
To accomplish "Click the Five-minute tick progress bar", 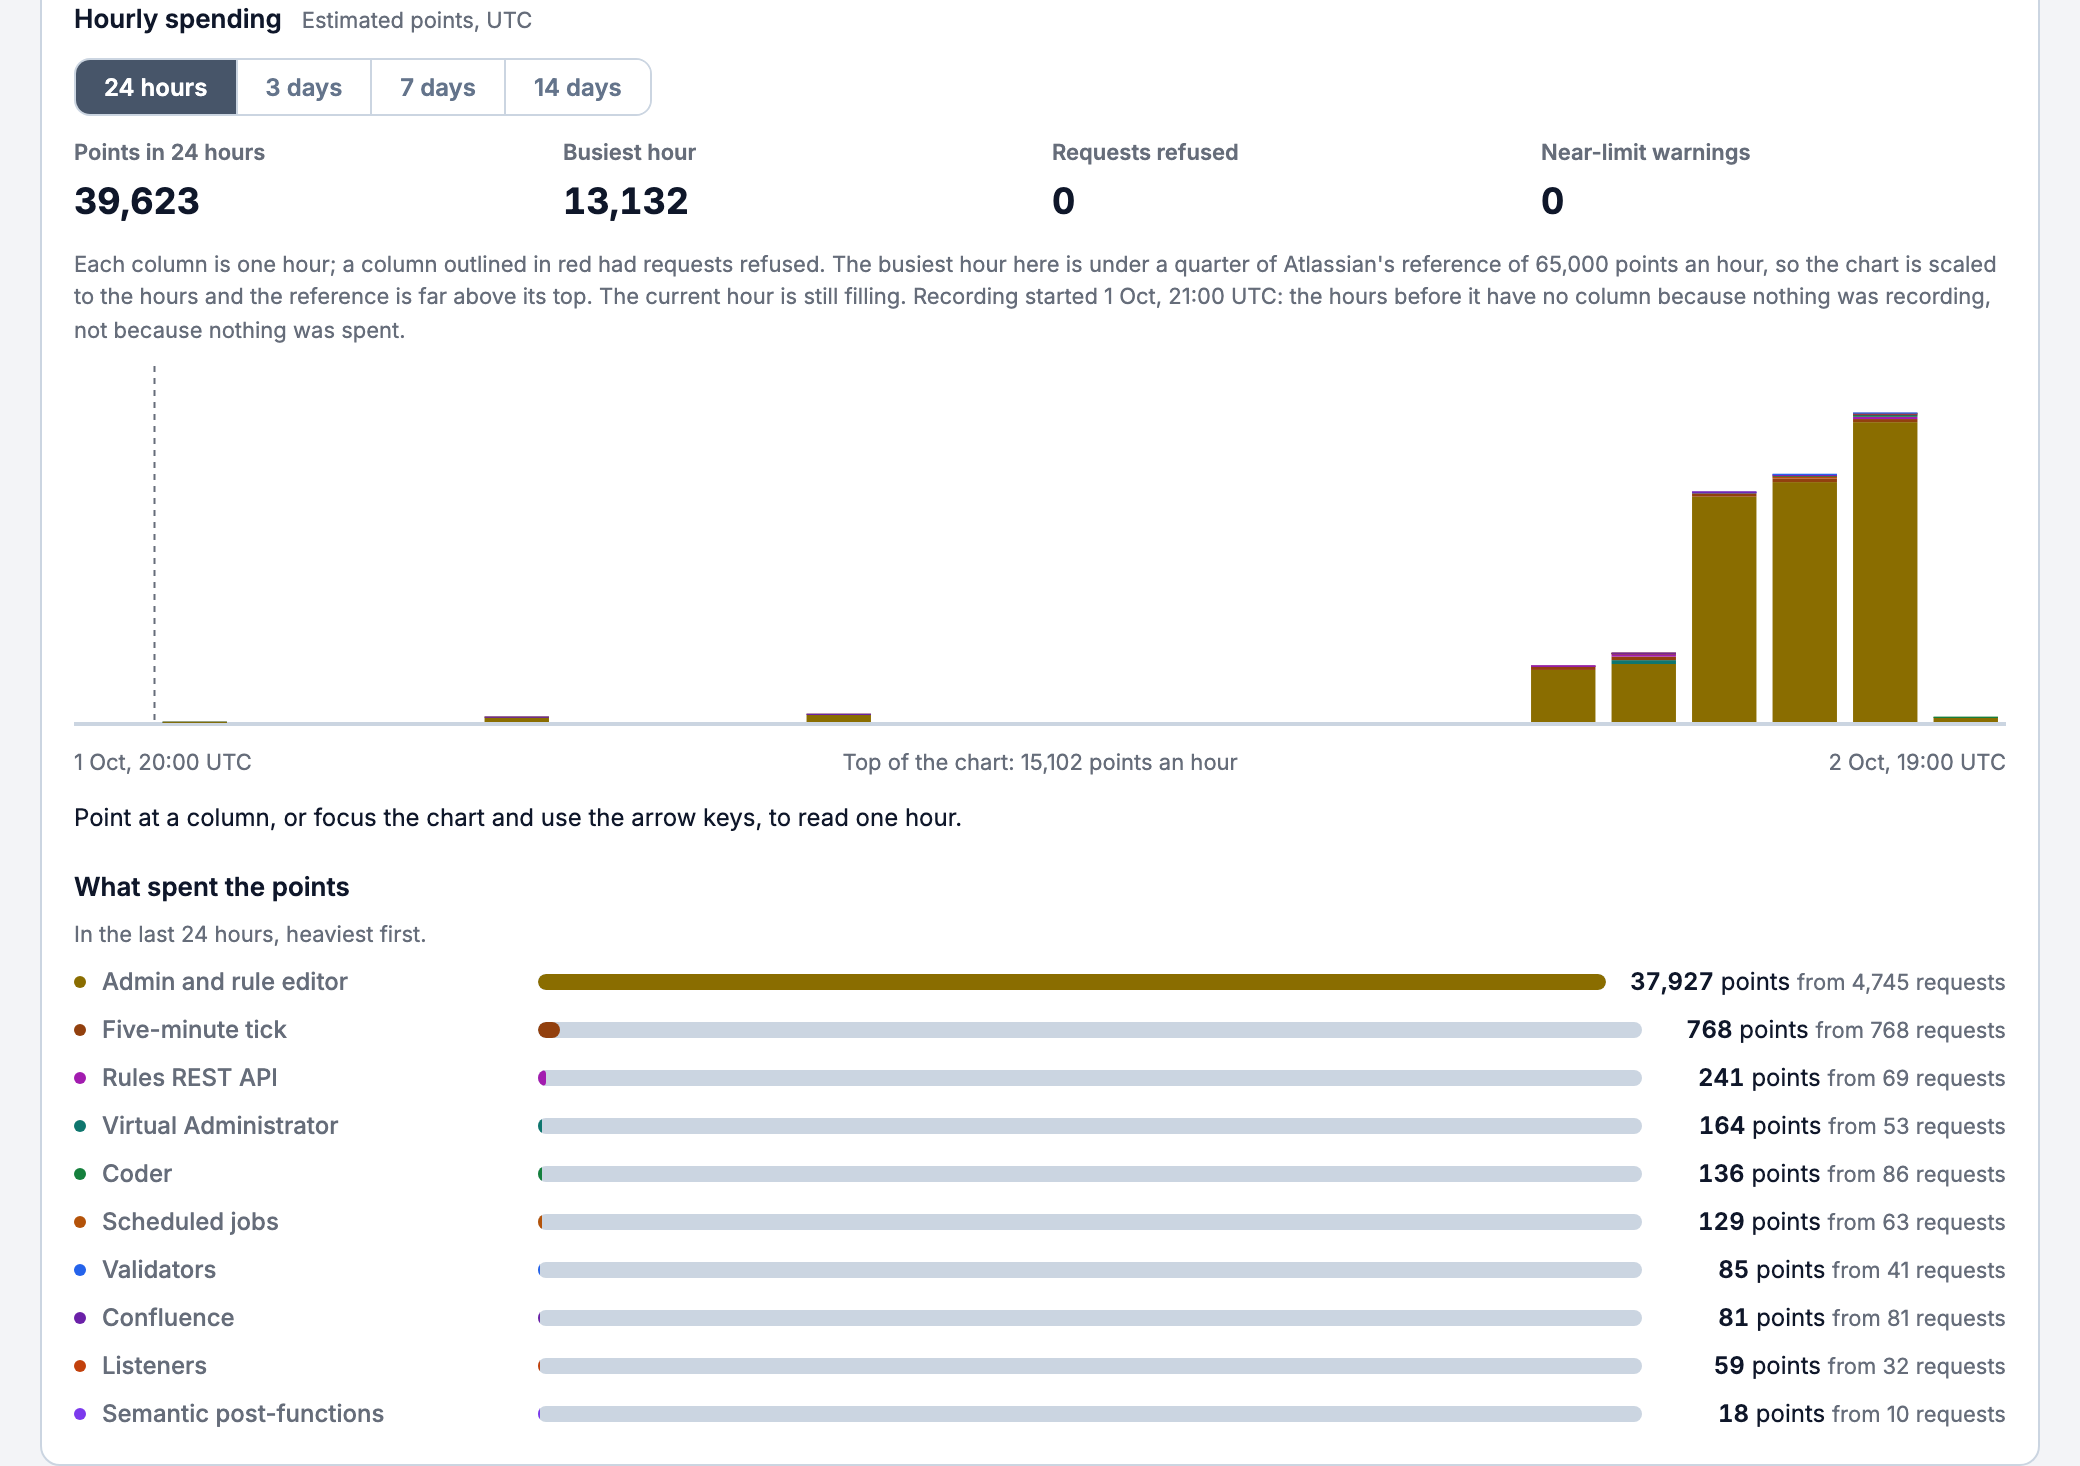I will [x=1090, y=1030].
